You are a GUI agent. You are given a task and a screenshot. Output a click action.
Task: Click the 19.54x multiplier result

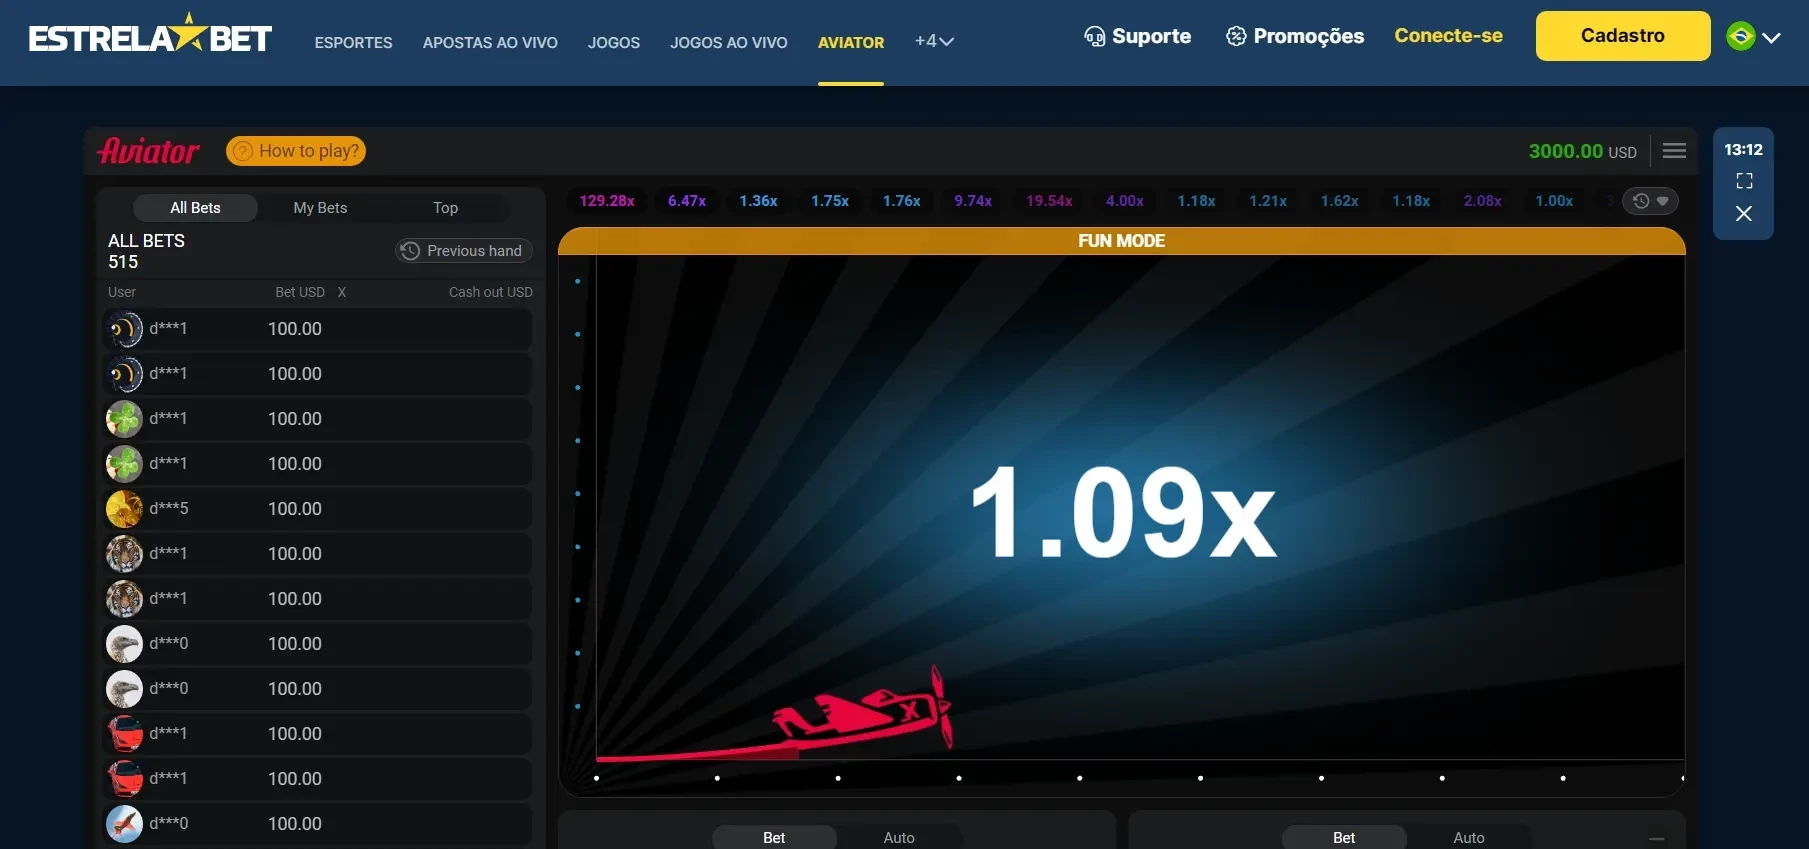pyautogui.click(x=1049, y=201)
